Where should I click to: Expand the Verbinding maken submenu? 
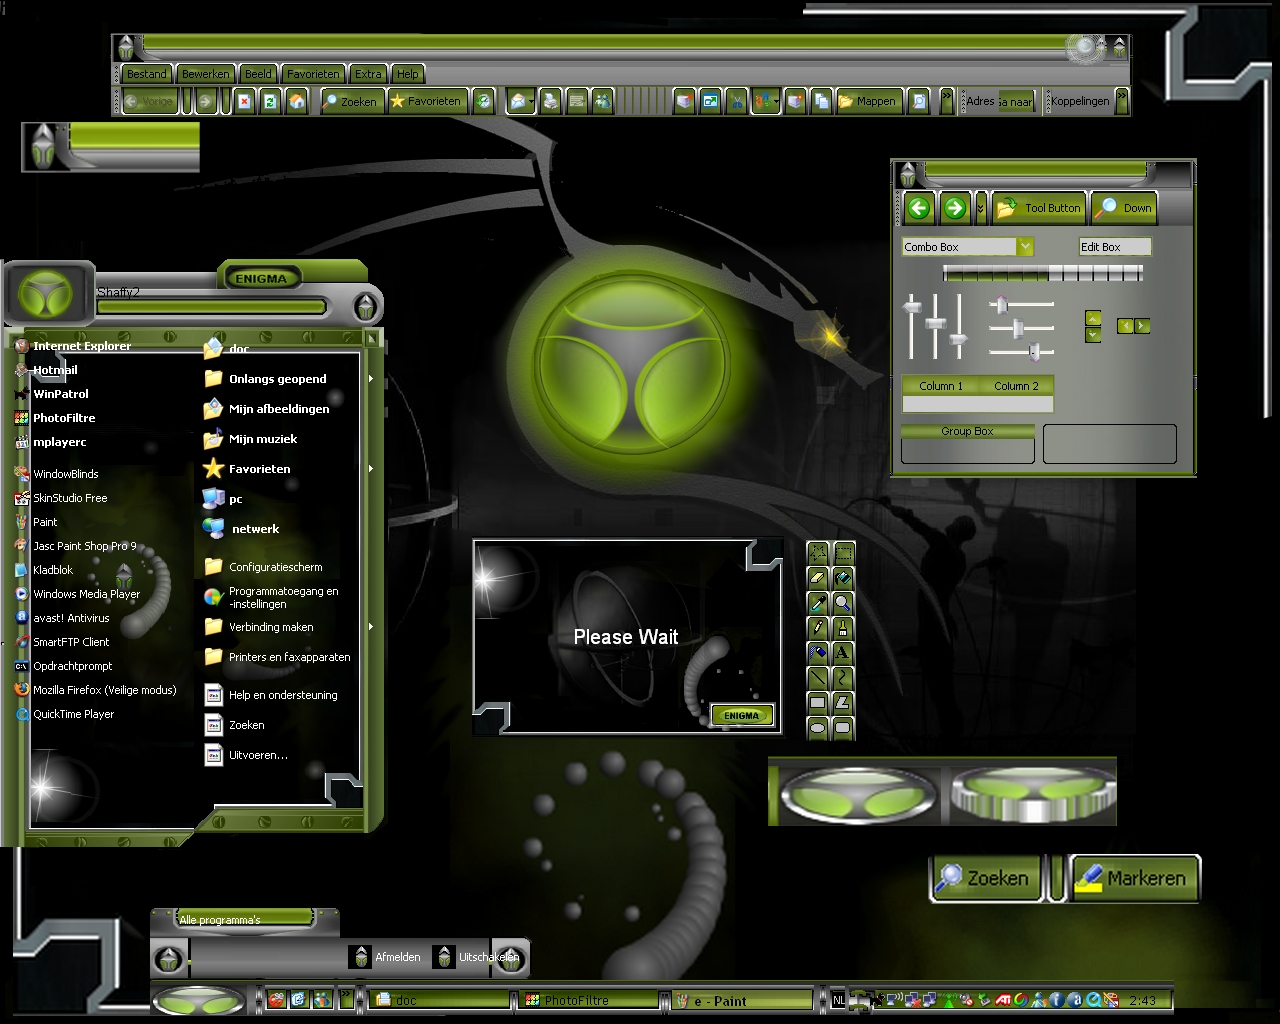[370, 627]
